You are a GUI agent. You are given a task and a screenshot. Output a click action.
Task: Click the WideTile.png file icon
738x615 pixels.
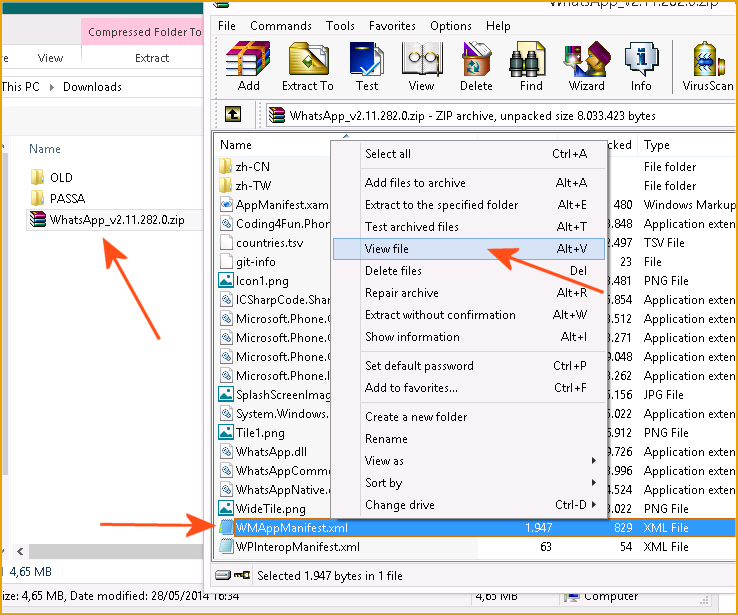coord(226,508)
